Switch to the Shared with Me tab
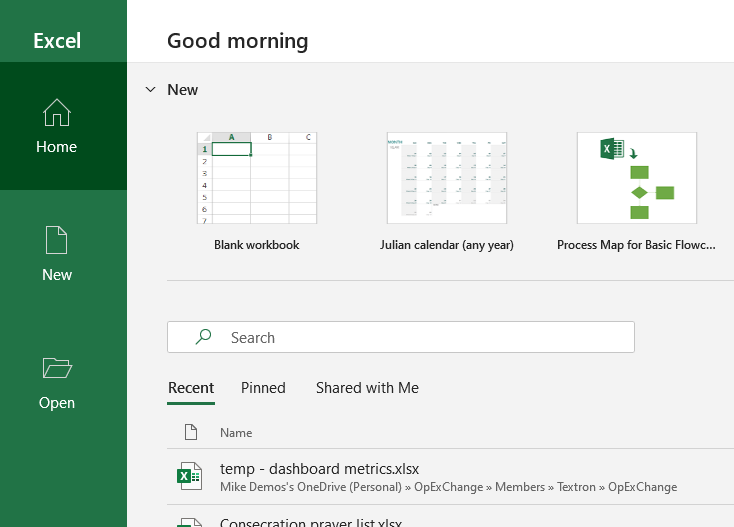The height and width of the screenshot is (527, 734). tap(367, 388)
